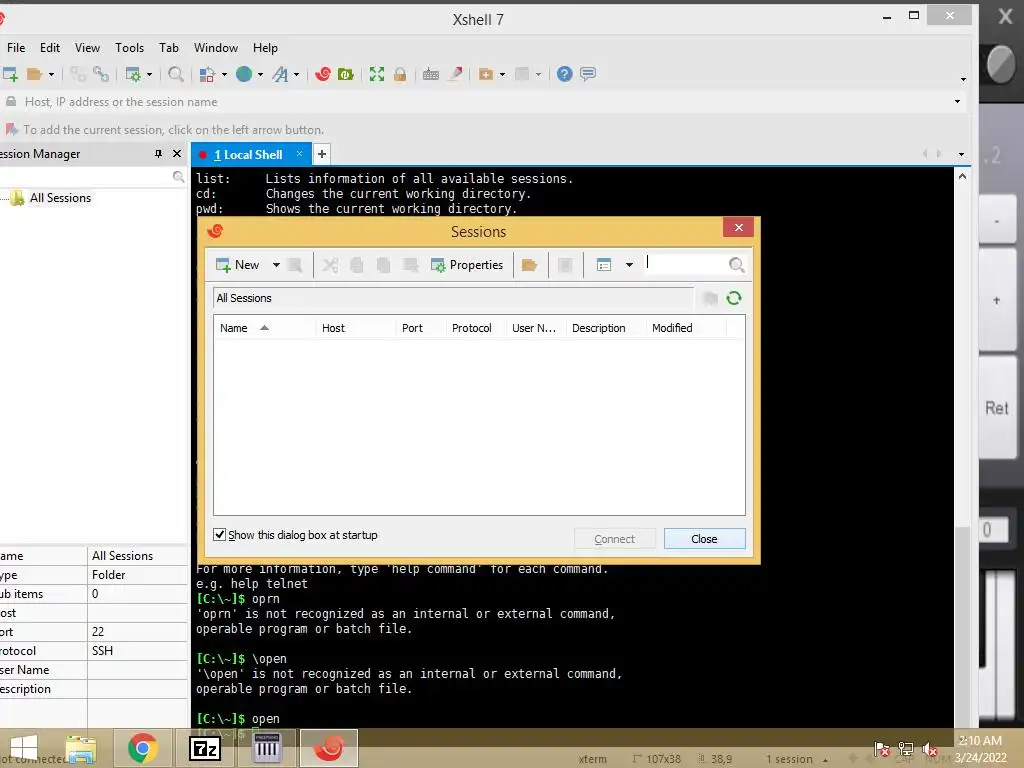Click the Find magnifier icon in main toolbar

(x=175, y=74)
